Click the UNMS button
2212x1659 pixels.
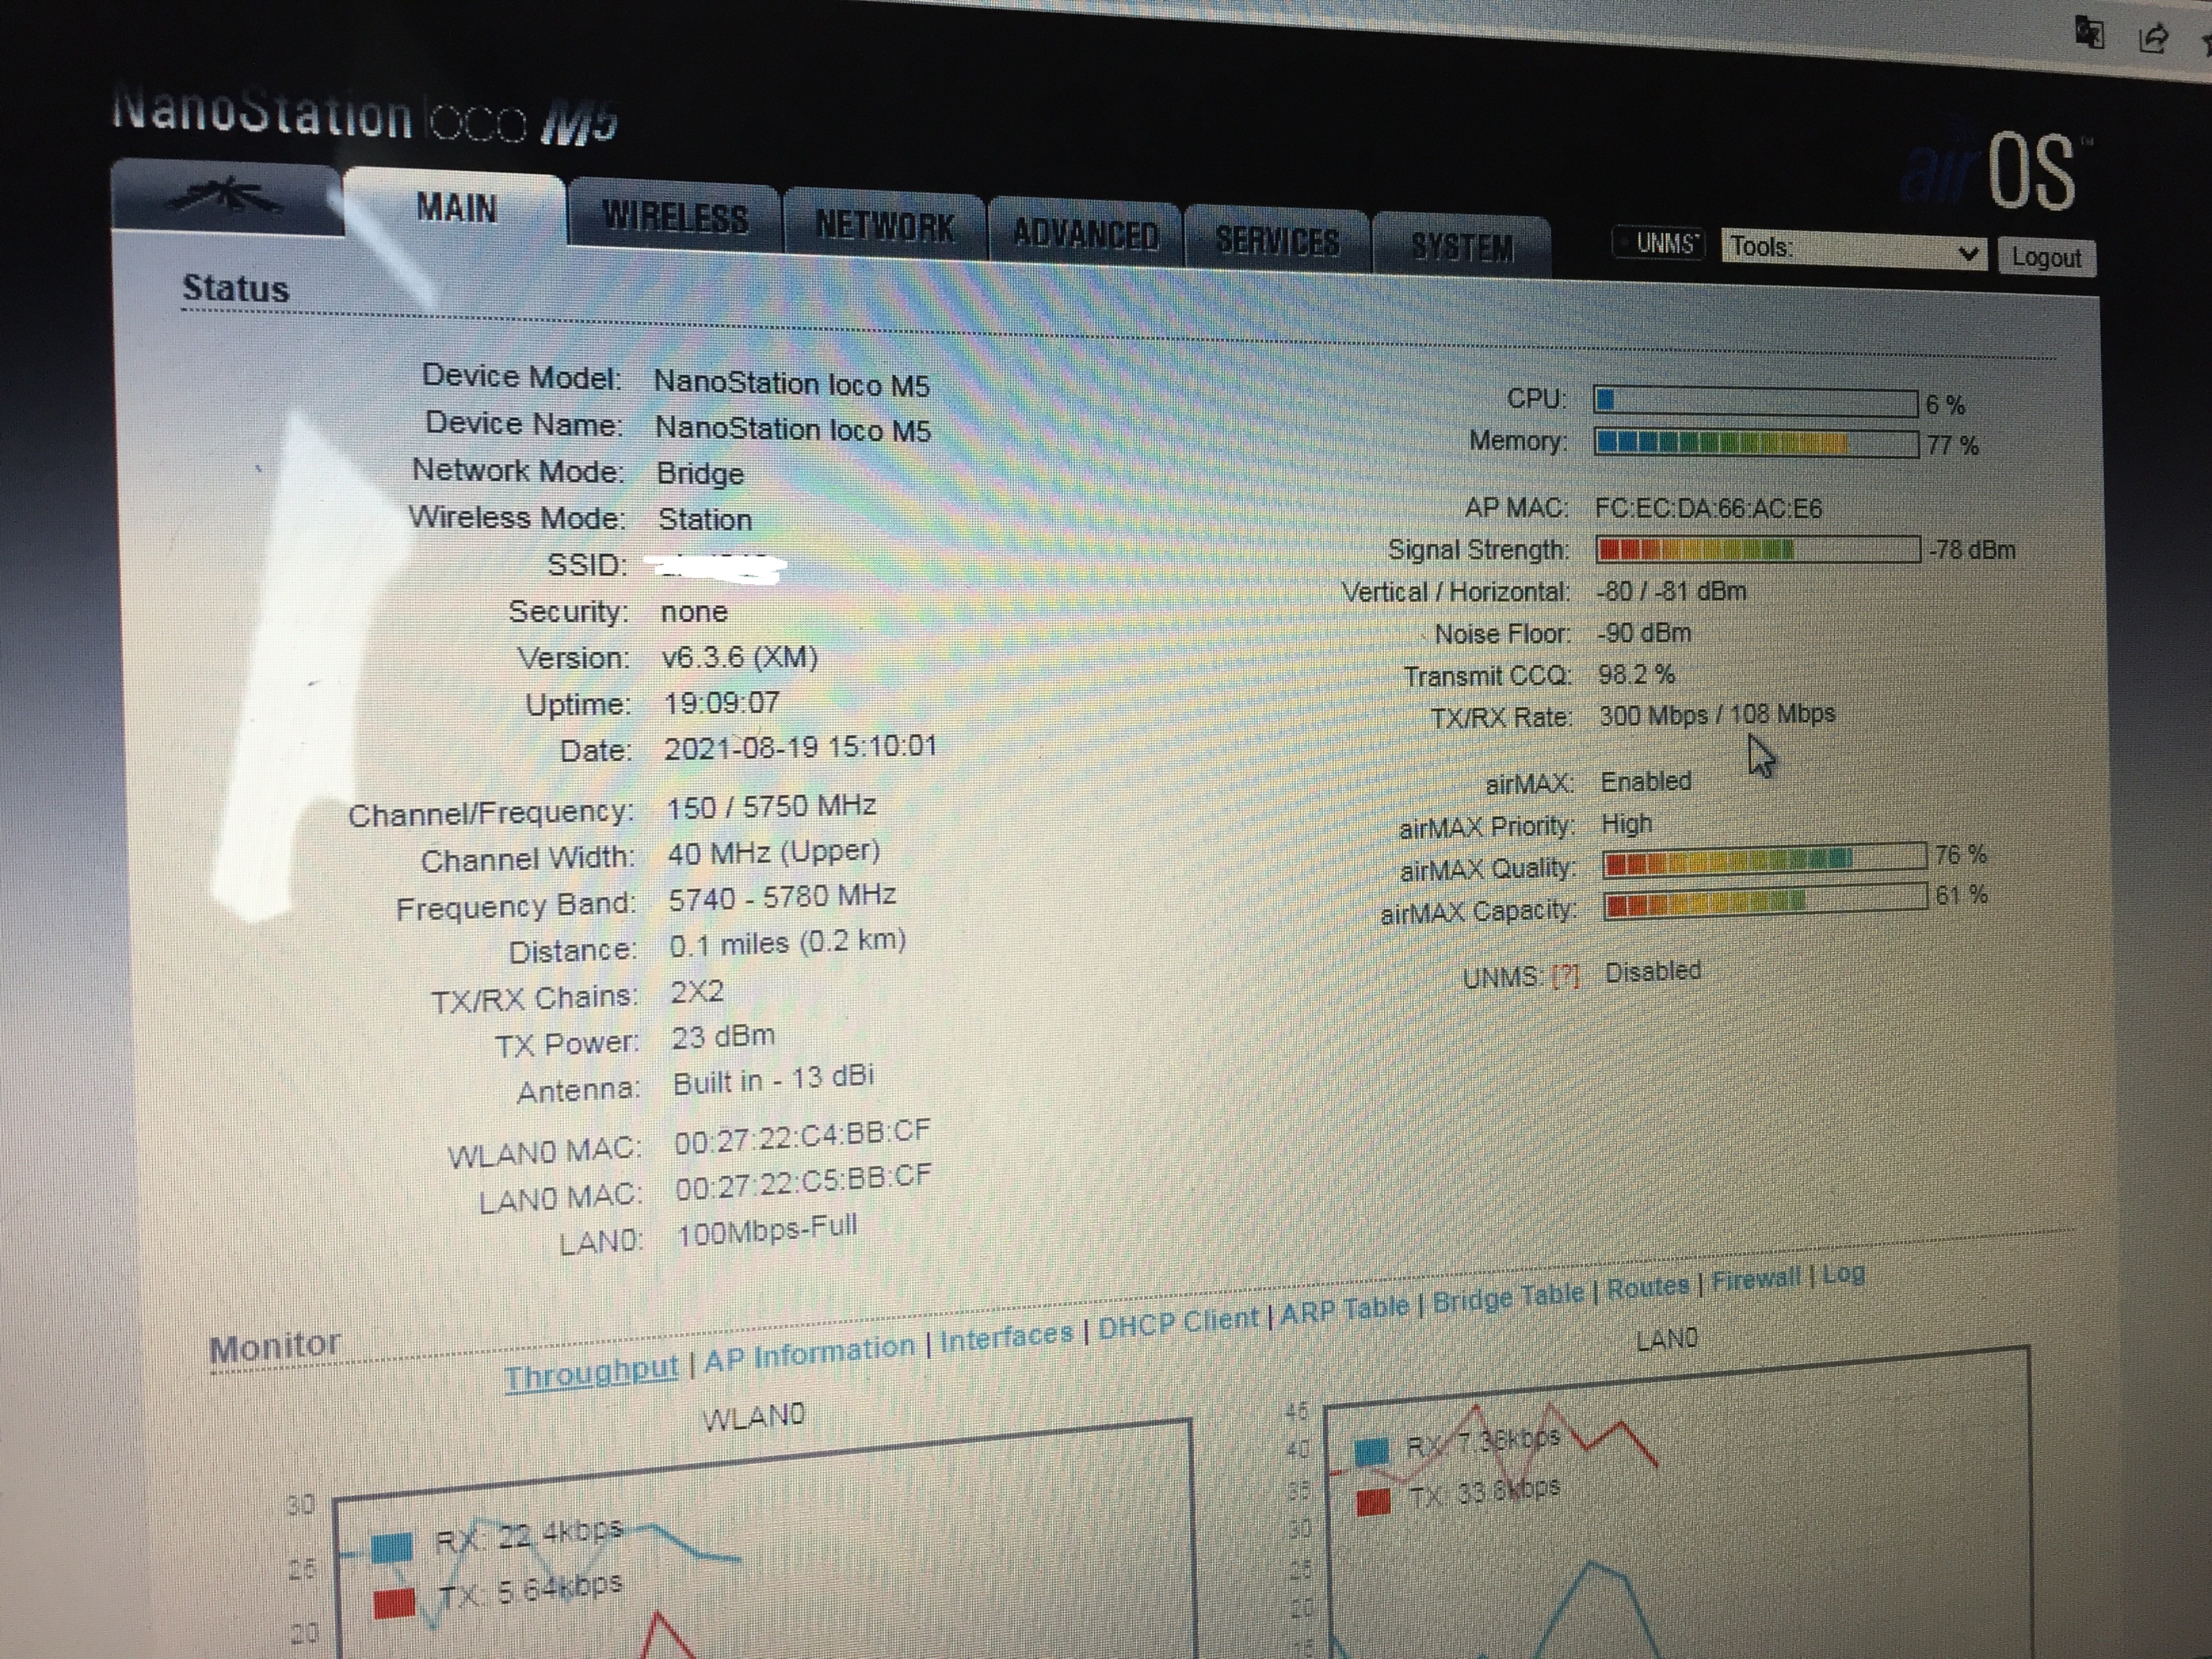click(x=1658, y=243)
